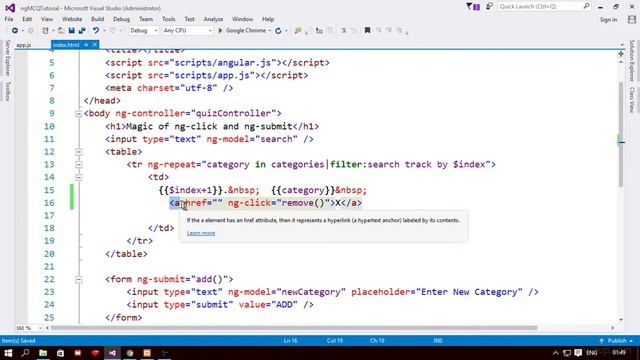Open Google Chrome from the taskbar
This screenshot has height=360, width=640.
(x=130, y=353)
